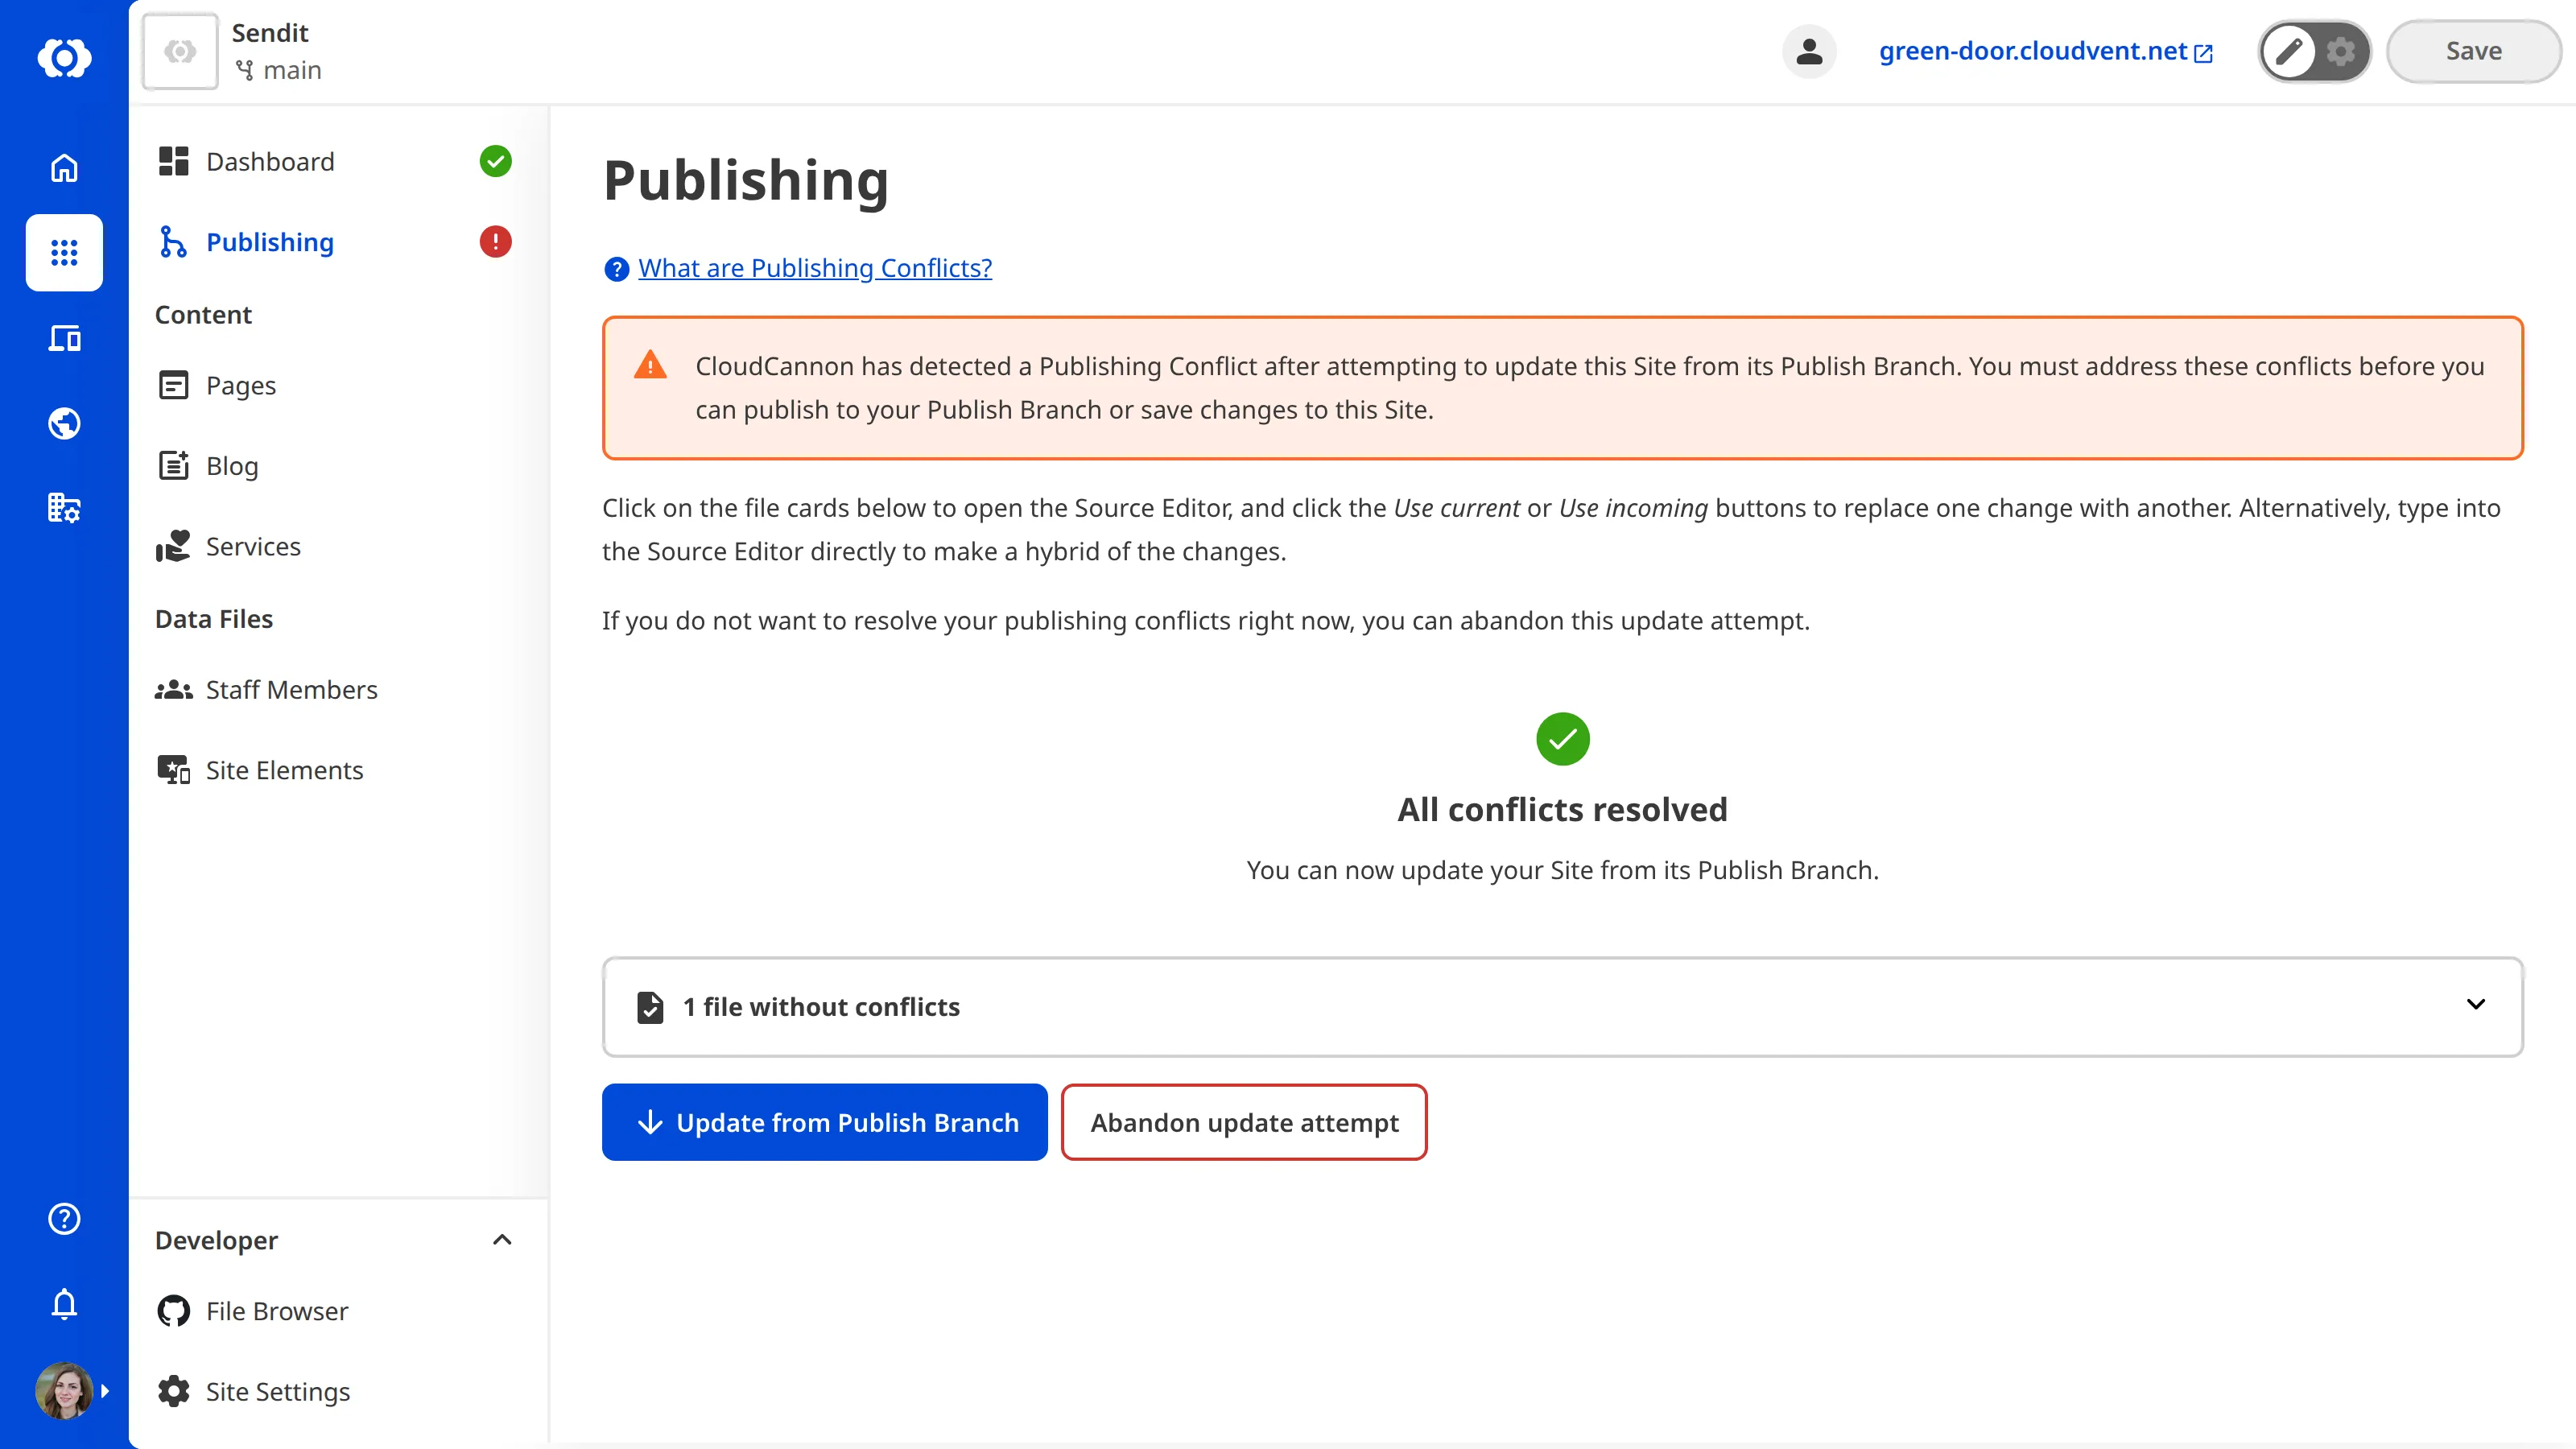The width and height of the screenshot is (2576, 1449).
Task: Click the All conflicts resolved green checkmark
Action: click(1562, 739)
